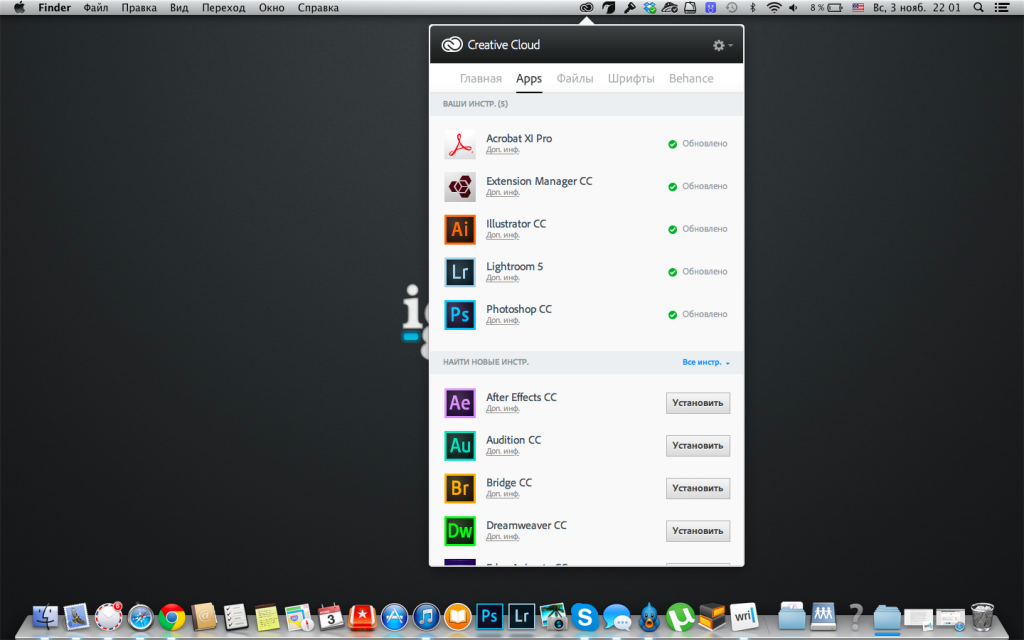Switch to the Файлы tab

pos(575,78)
